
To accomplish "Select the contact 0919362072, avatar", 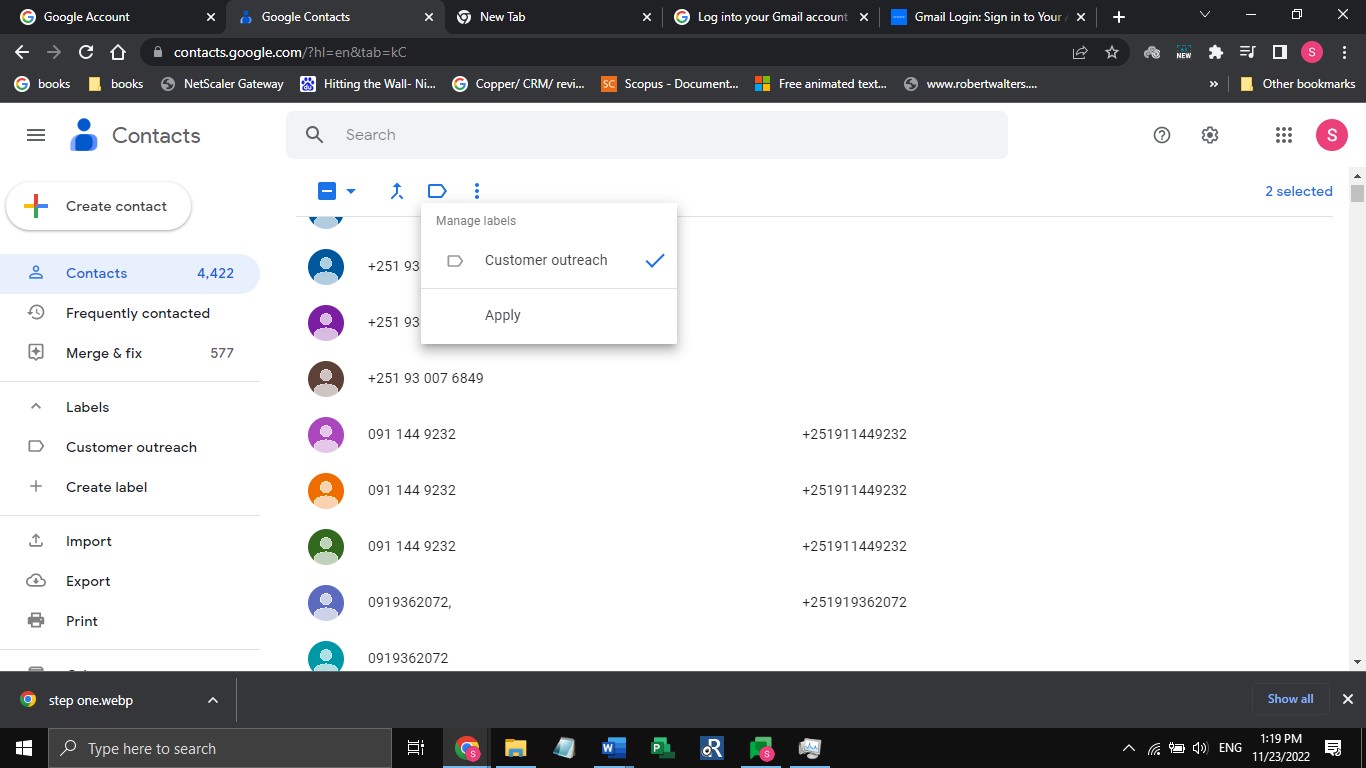I will tap(326, 602).
